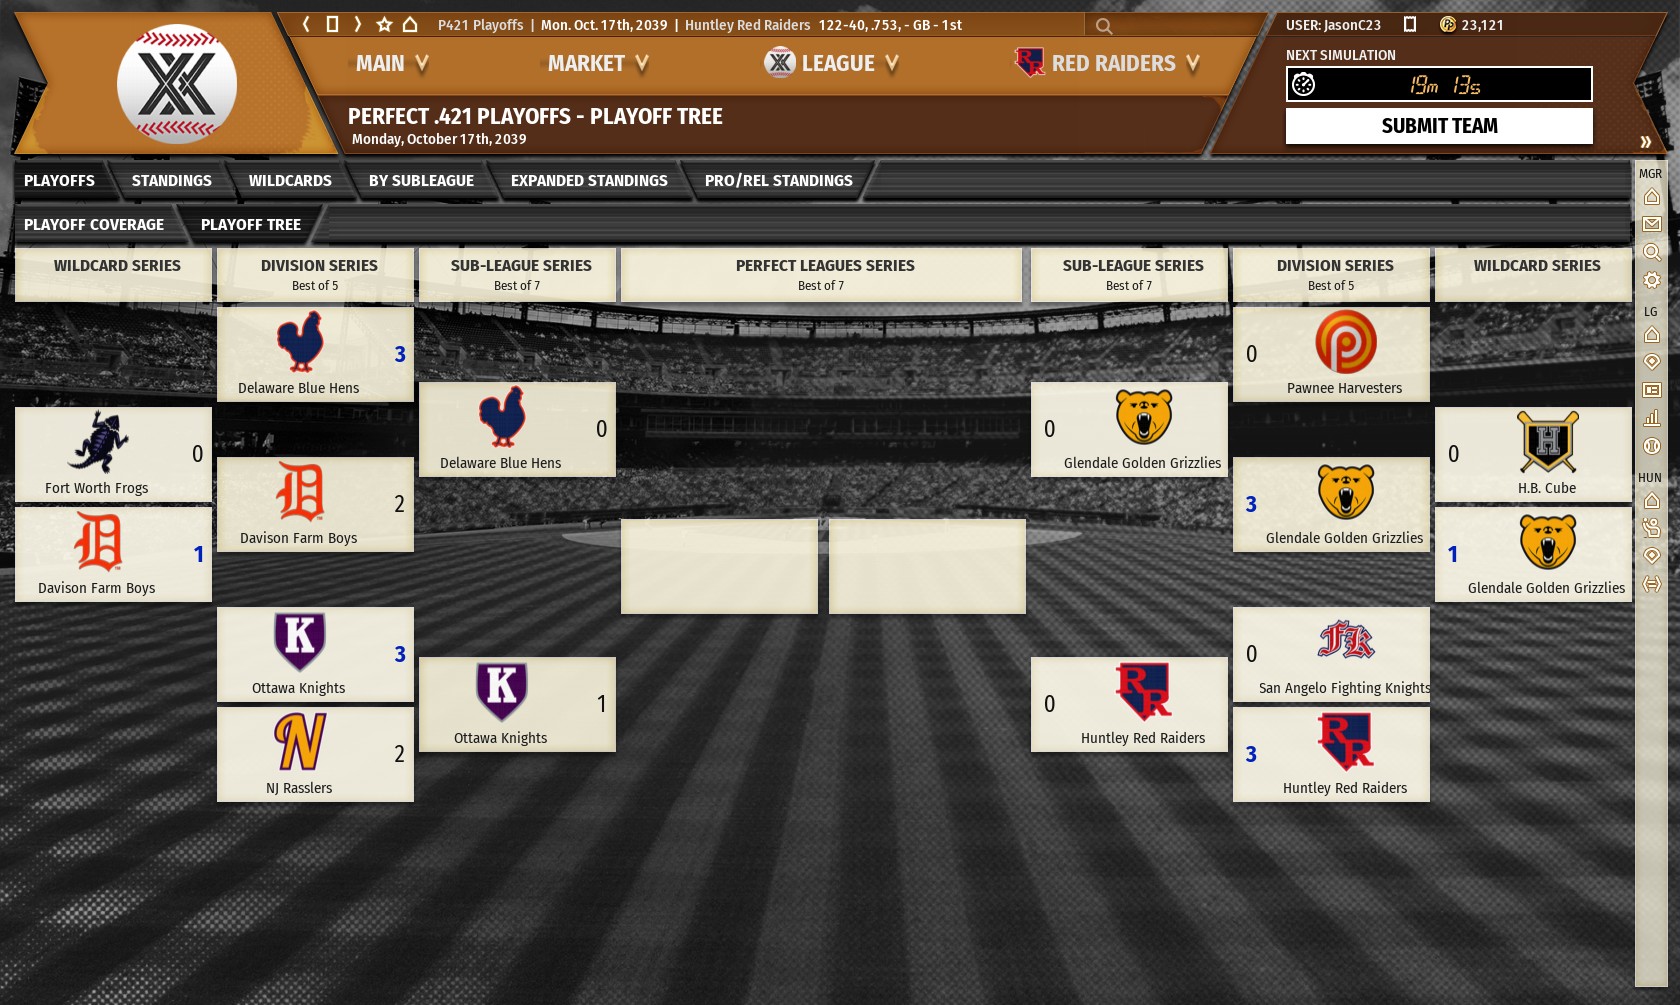
Task: Open Delaware Blue Hens division series card
Action: point(315,354)
